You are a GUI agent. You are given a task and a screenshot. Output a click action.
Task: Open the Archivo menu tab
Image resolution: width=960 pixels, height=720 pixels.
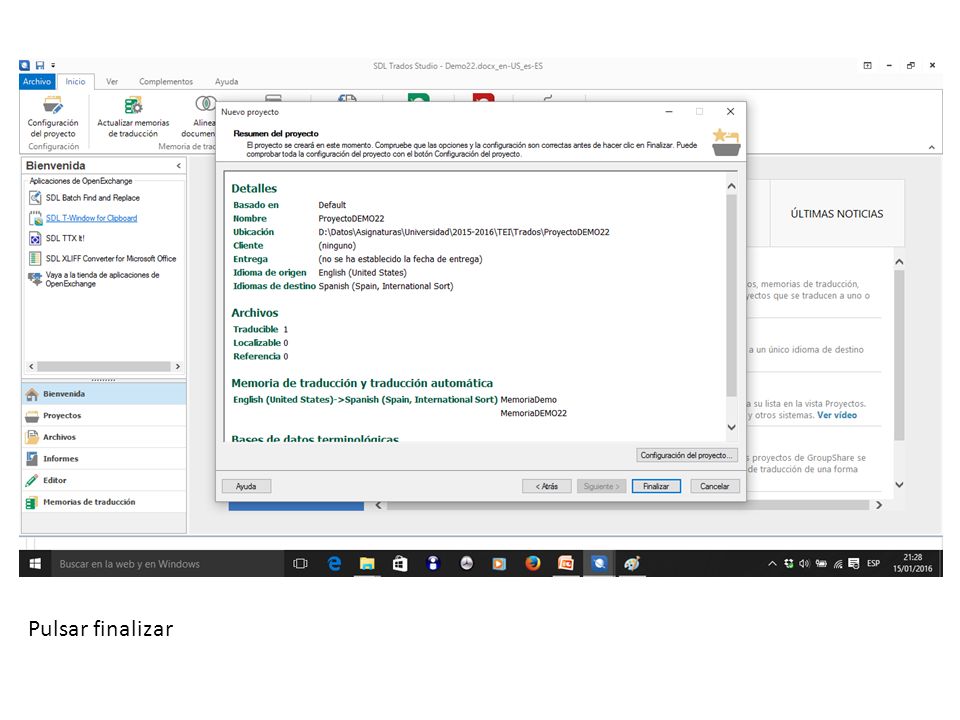click(x=37, y=81)
